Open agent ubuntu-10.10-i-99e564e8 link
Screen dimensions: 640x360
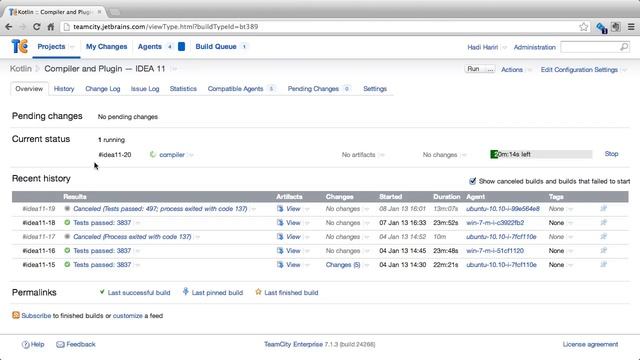(503, 209)
